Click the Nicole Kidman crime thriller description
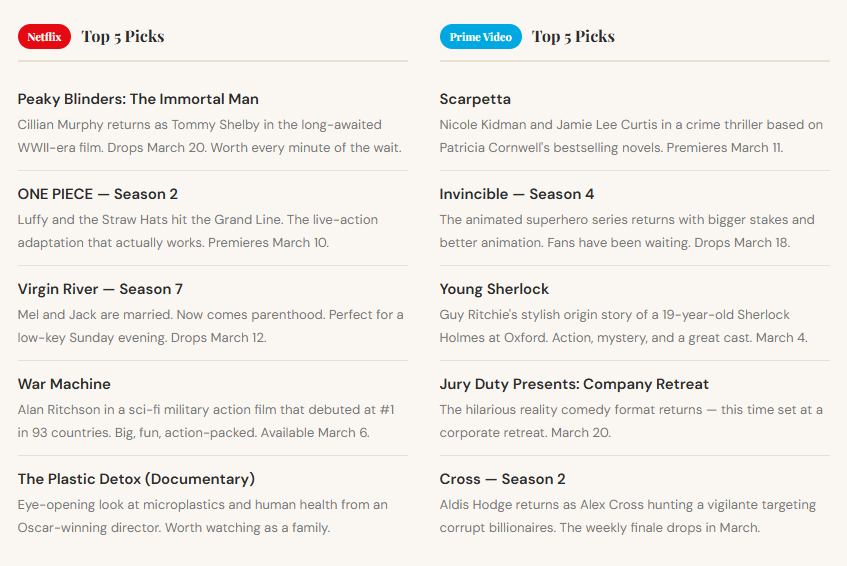This screenshot has width=847, height=566. pyautogui.click(x=631, y=136)
